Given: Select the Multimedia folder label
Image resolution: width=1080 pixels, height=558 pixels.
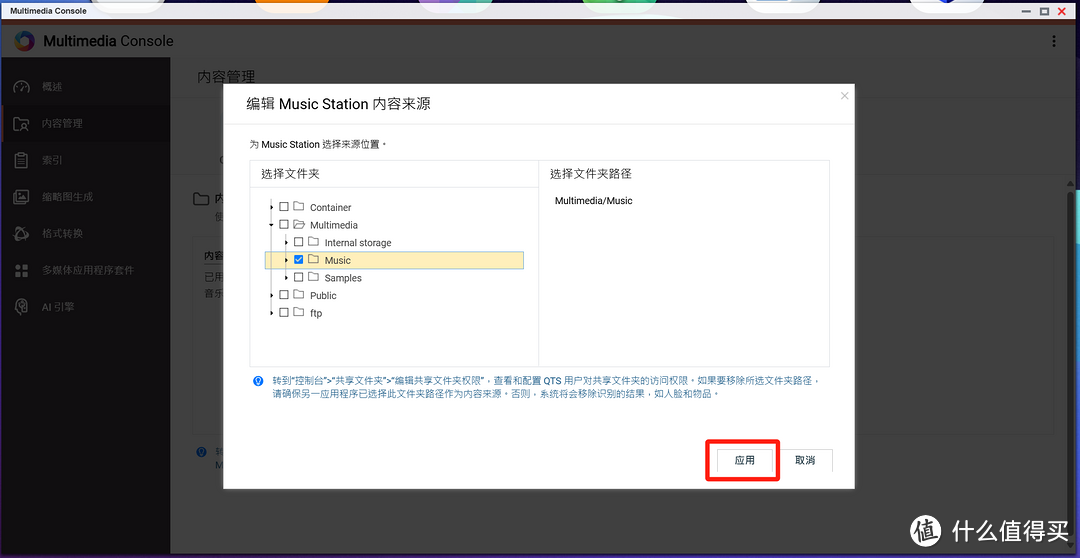Looking at the screenshot, I should point(334,225).
